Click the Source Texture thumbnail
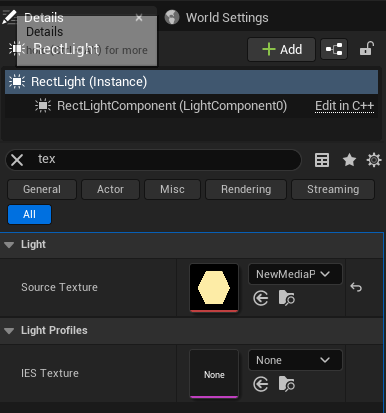Viewport: 386px width, 413px height. 214,288
